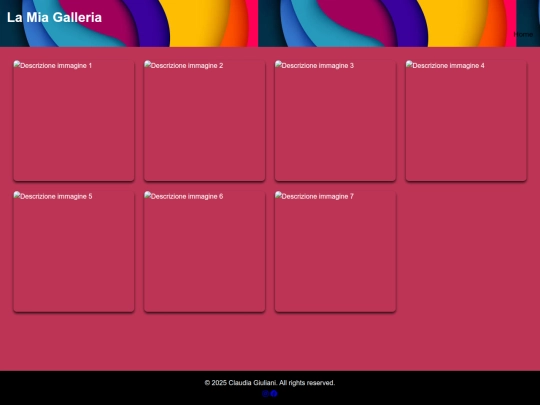
Task: Select the Descrizione immagine 6 gallery card
Action: coord(205,252)
